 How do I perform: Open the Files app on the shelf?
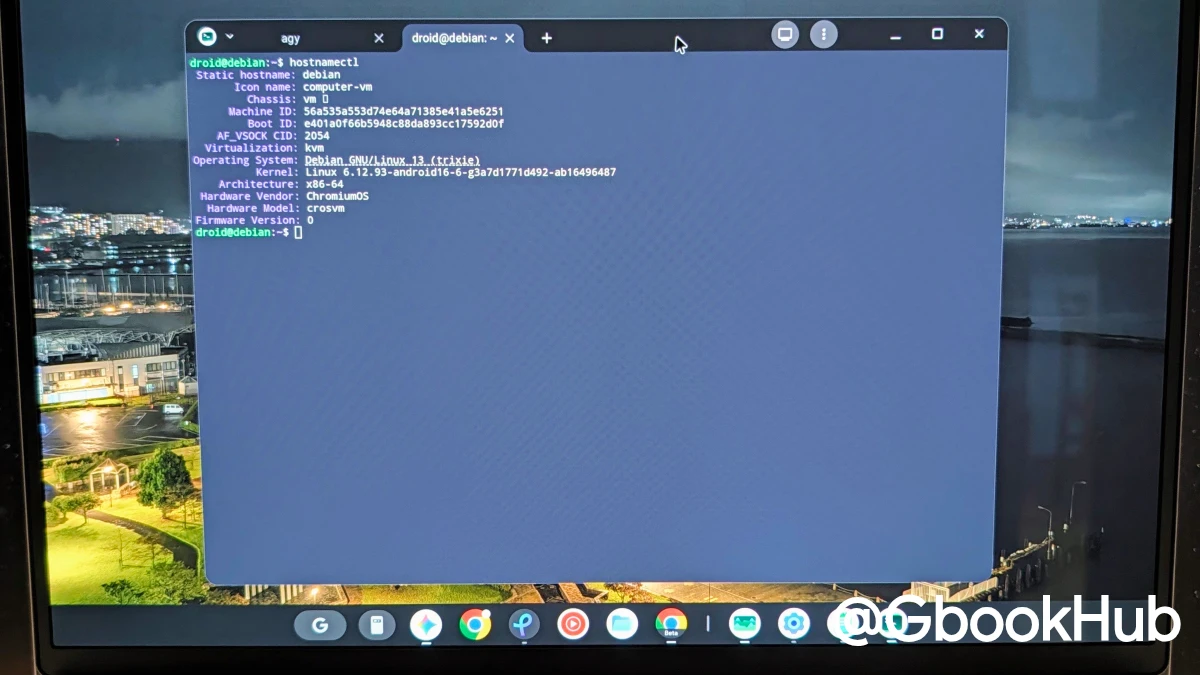pyautogui.click(x=622, y=625)
